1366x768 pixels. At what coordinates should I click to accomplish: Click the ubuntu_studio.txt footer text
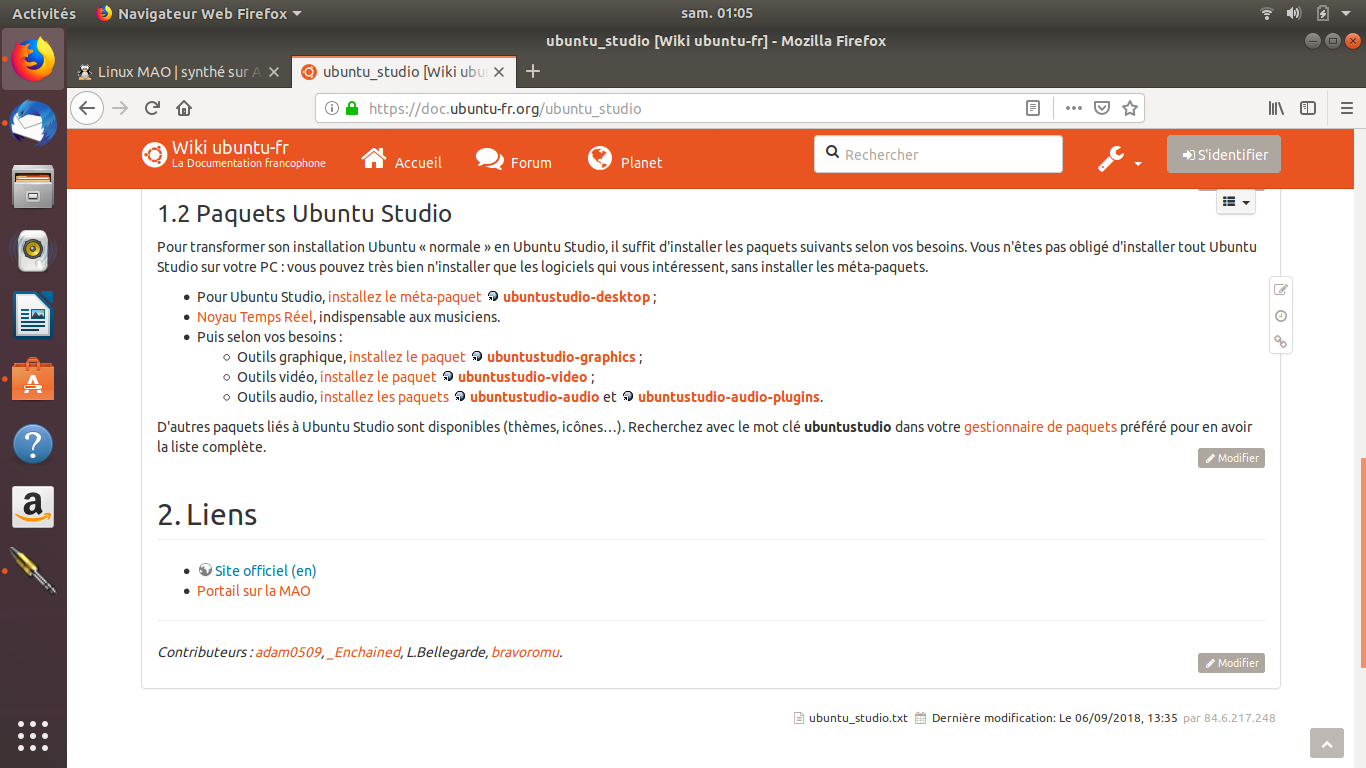coord(858,718)
